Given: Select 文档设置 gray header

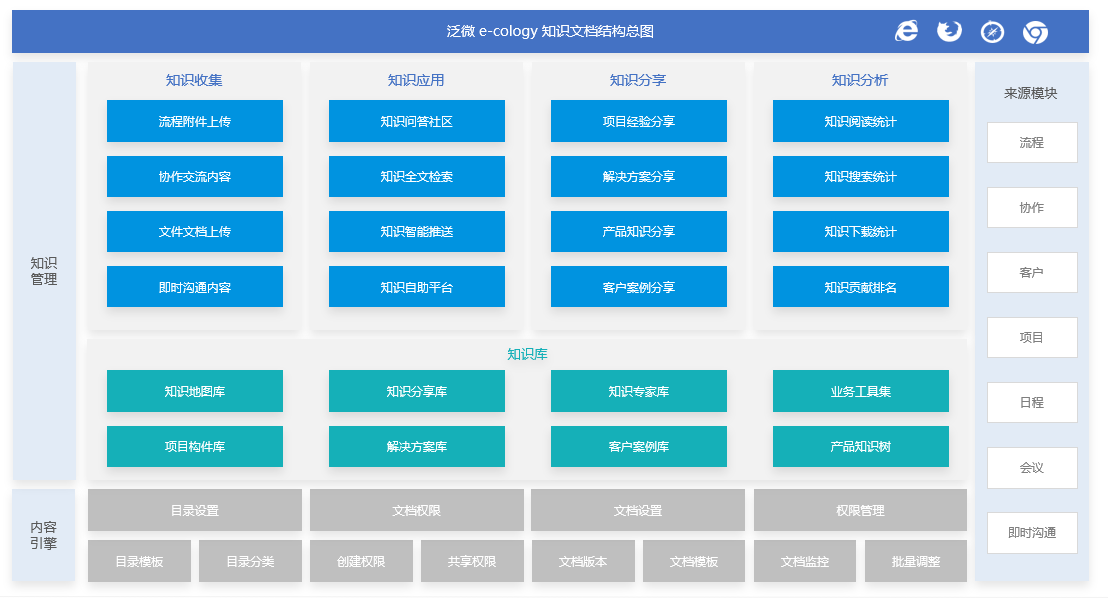Looking at the screenshot, I should [x=638, y=510].
